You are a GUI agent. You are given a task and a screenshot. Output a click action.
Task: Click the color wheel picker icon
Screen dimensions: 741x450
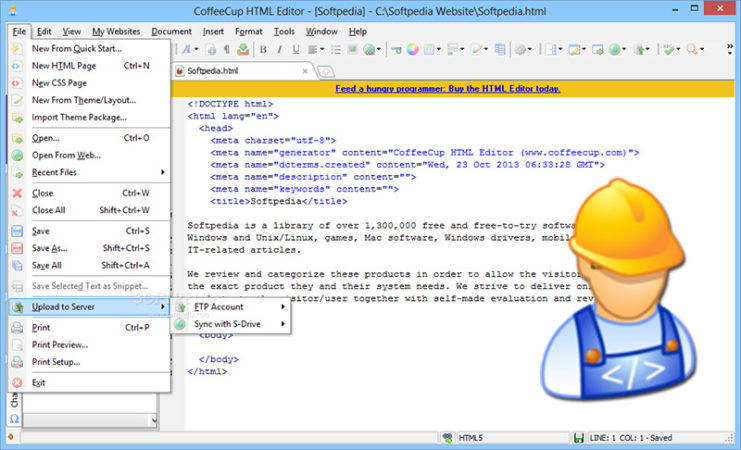click(x=411, y=49)
